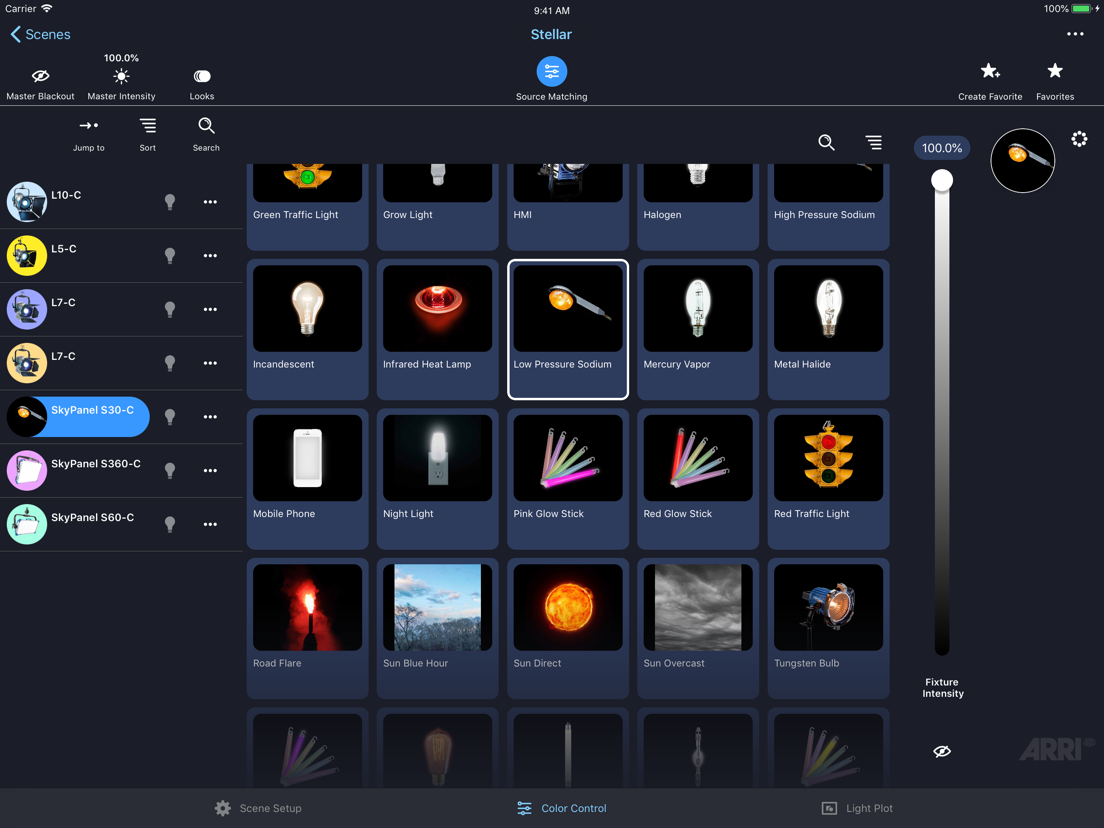Viewport: 1104px width, 828px height.
Task: Open the top-right more options menu
Action: 1074,34
